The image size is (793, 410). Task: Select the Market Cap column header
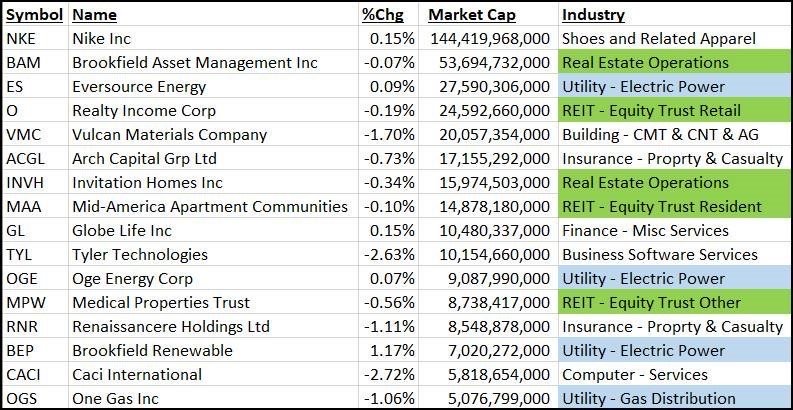[473, 15]
